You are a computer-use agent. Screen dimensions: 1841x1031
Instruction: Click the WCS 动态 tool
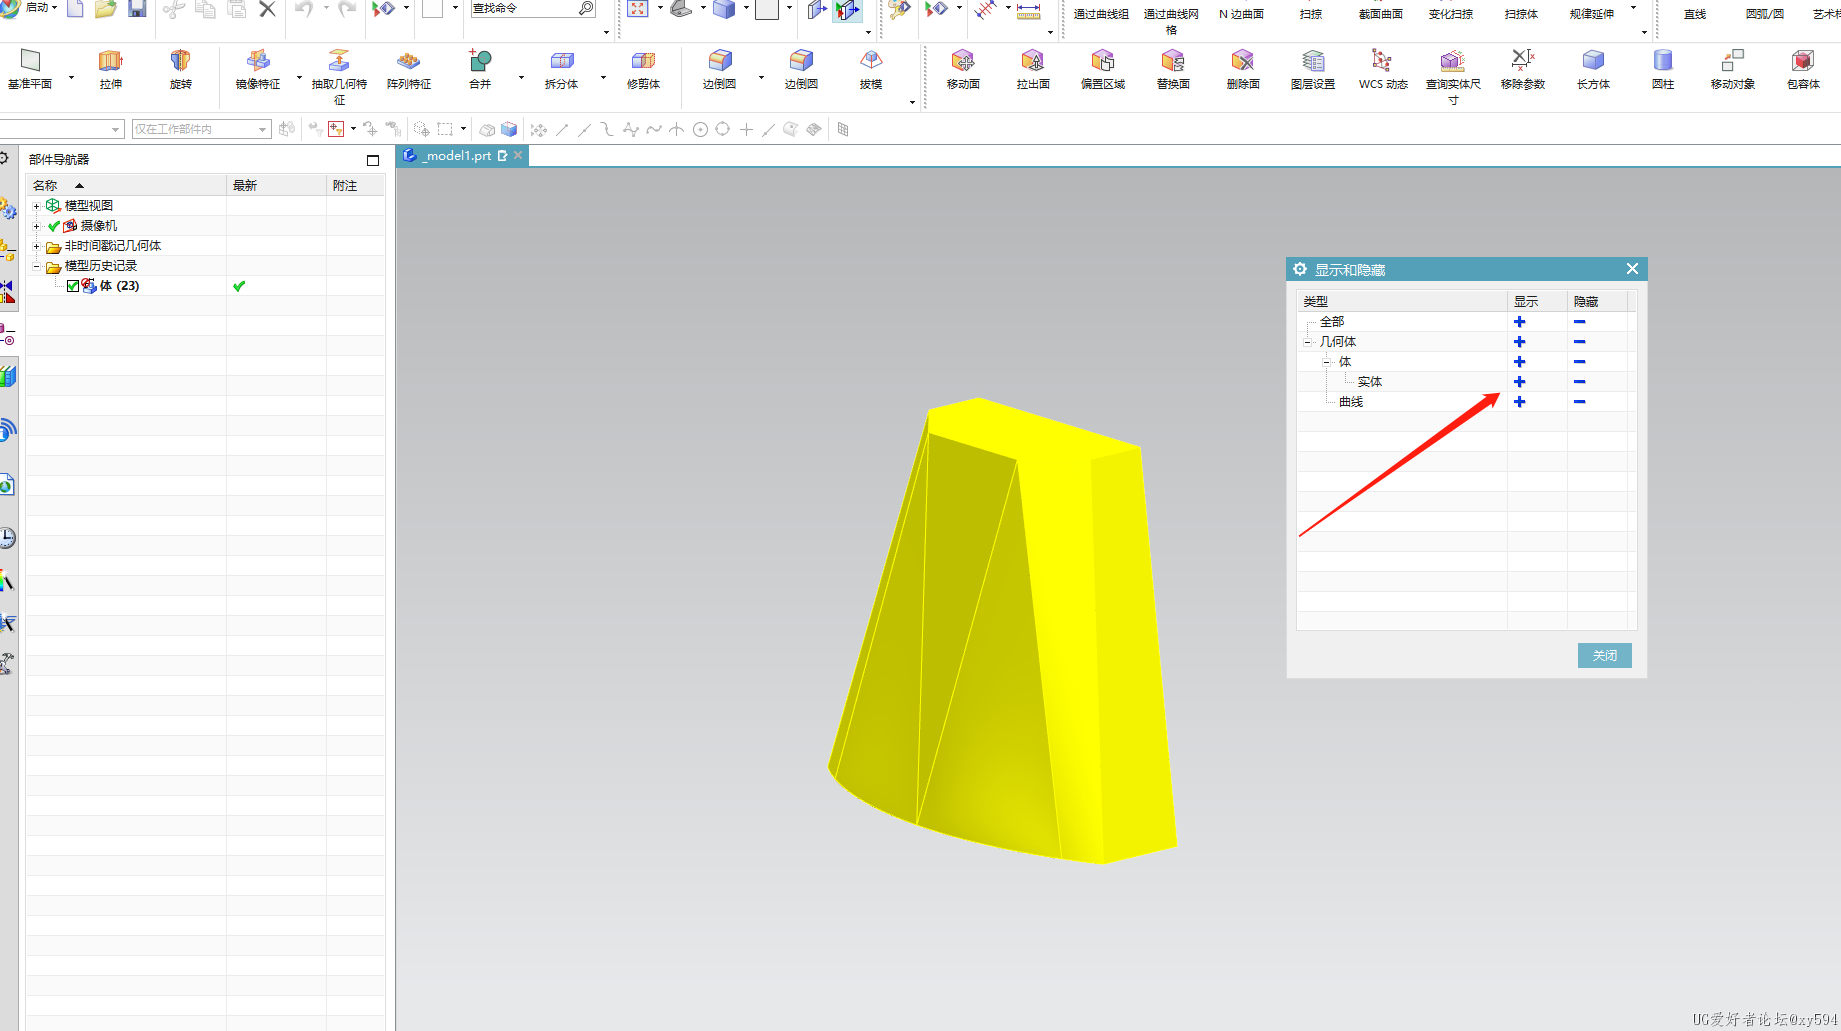click(1383, 69)
